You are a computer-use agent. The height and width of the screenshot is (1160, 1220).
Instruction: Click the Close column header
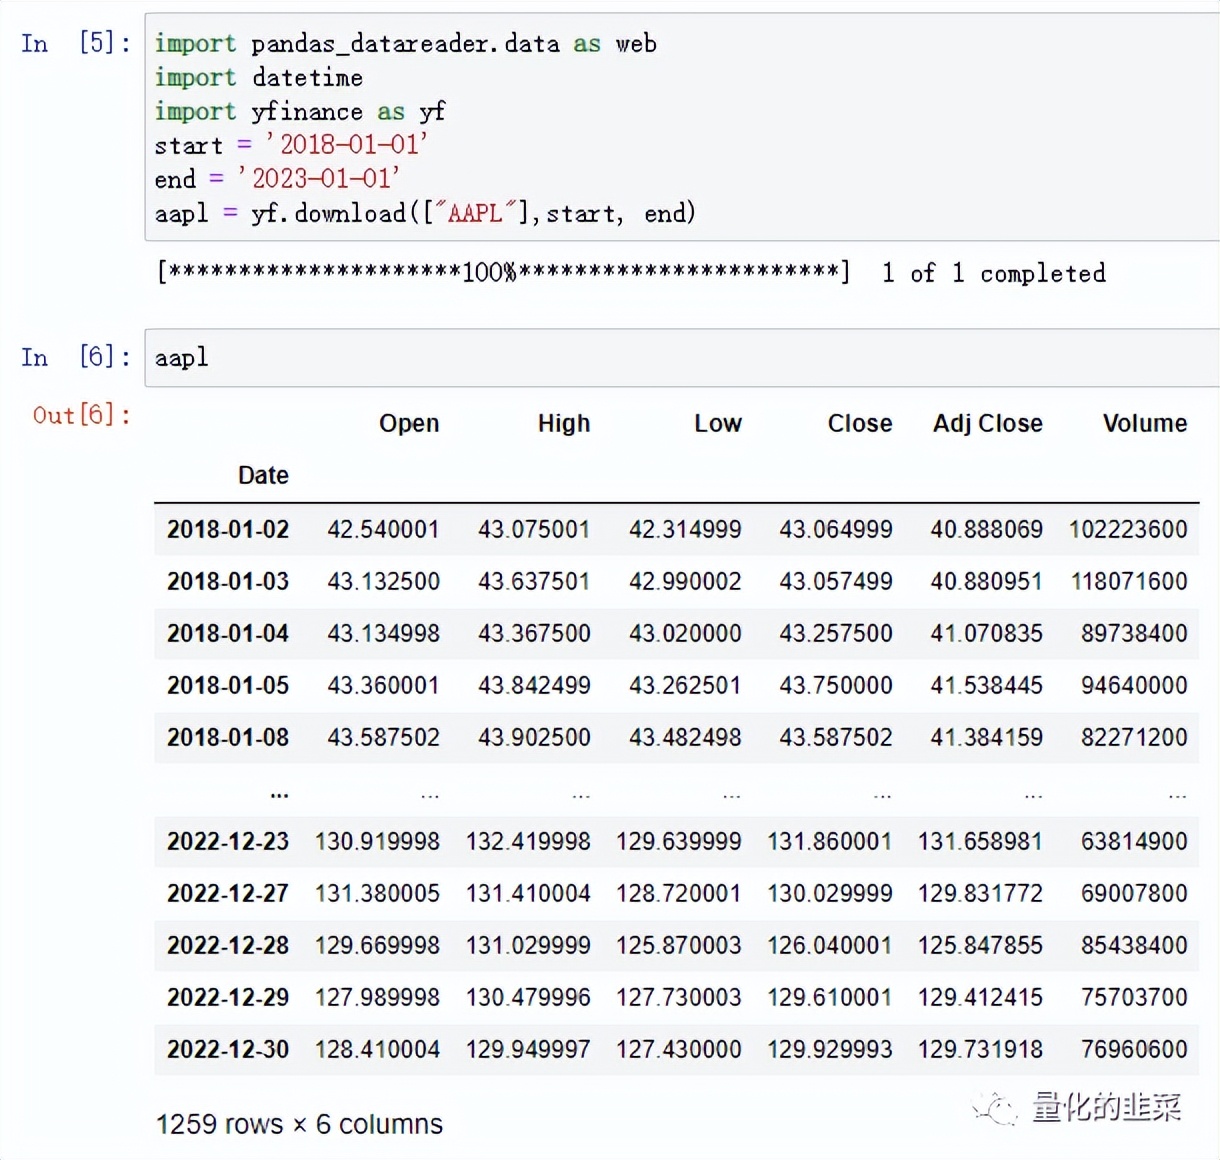pos(860,423)
